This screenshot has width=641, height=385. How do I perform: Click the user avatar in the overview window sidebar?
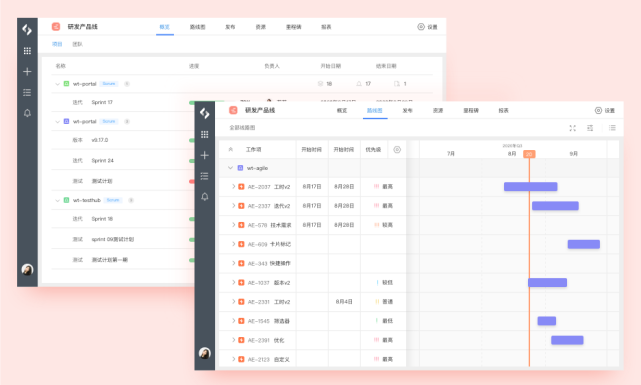pos(27,269)
